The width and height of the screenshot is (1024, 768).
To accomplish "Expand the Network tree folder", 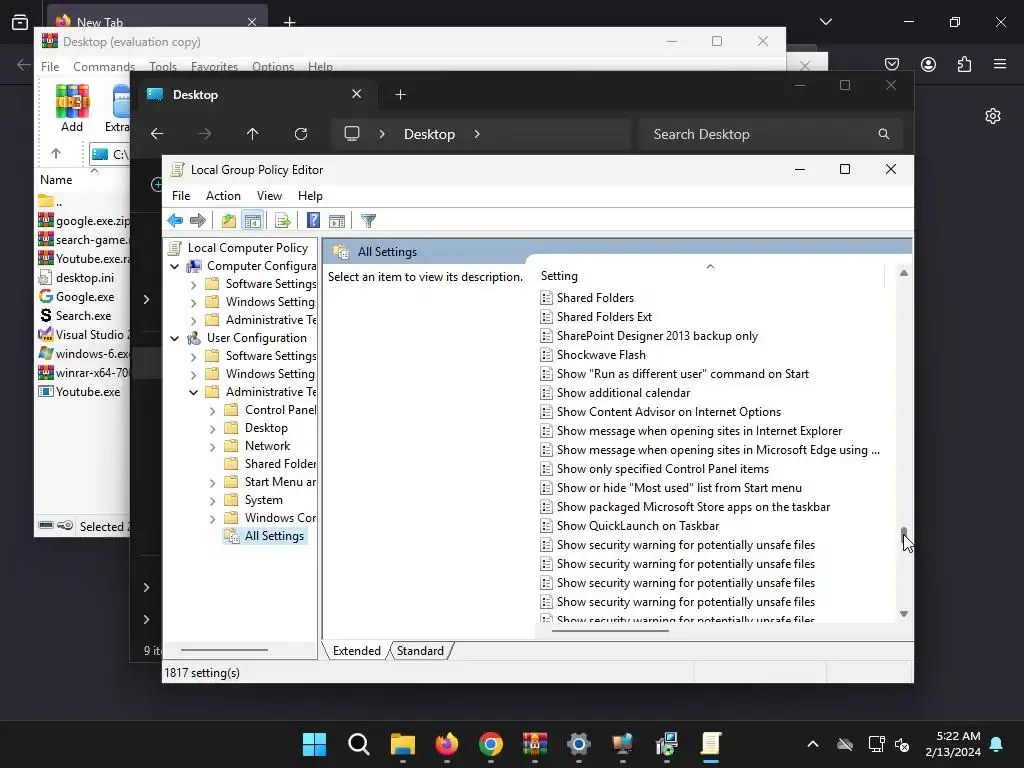I will (212, 447).
